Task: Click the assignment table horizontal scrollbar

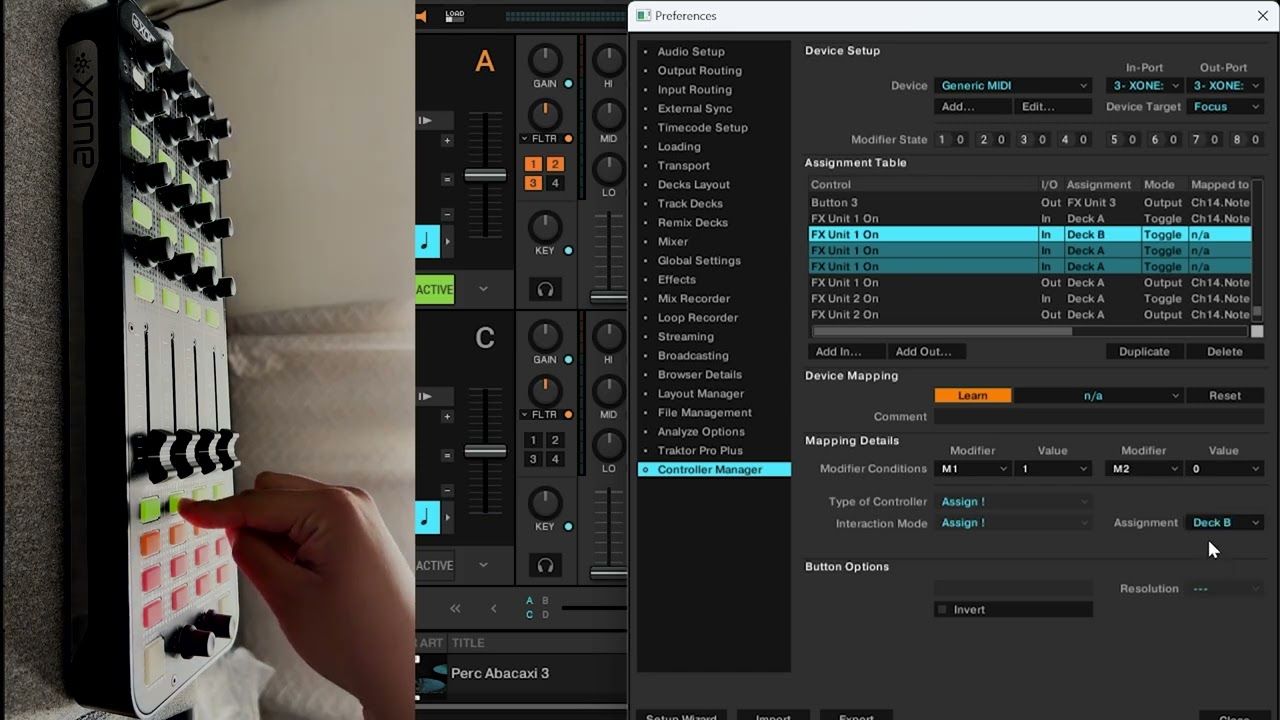Action: [x=942, y=331]
